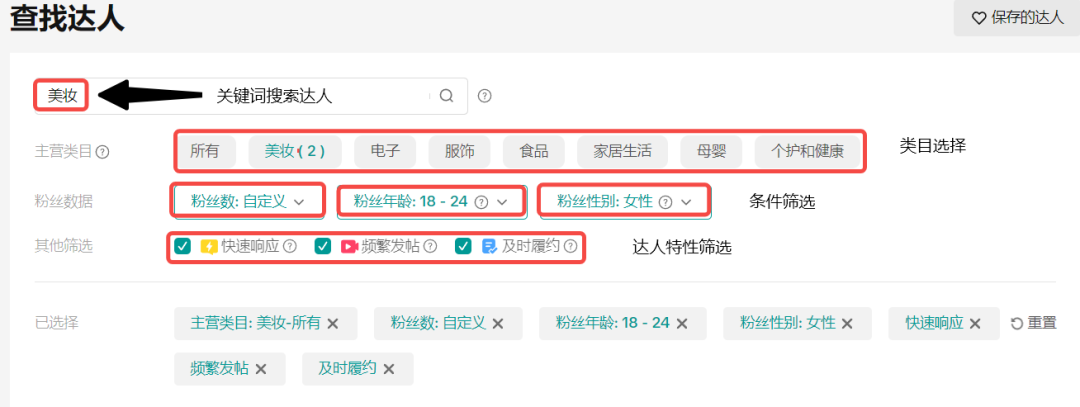Screen dimensions: 1080x407
Task: Toggle the 频繁发帖 checkbox
Action: click(x=322, y=246)
